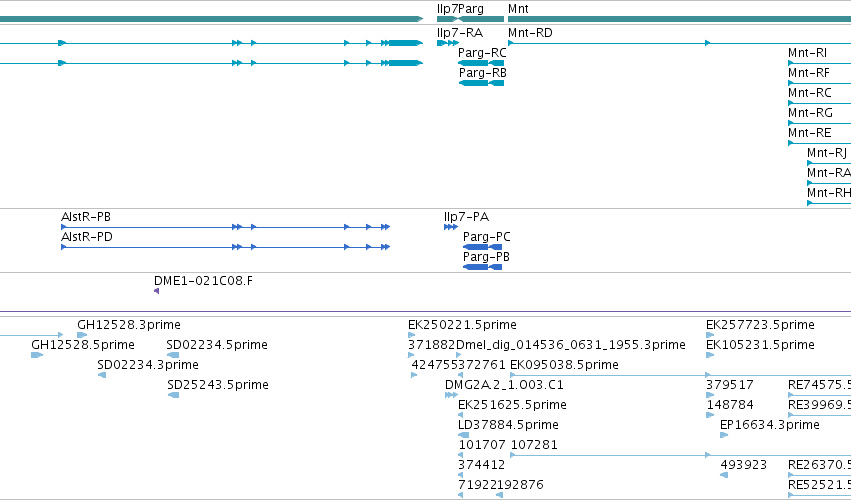Click the Mnt-RI transcript label
Image resolution: width=851 pixels, height=500 pixels.
coord(808,53)
